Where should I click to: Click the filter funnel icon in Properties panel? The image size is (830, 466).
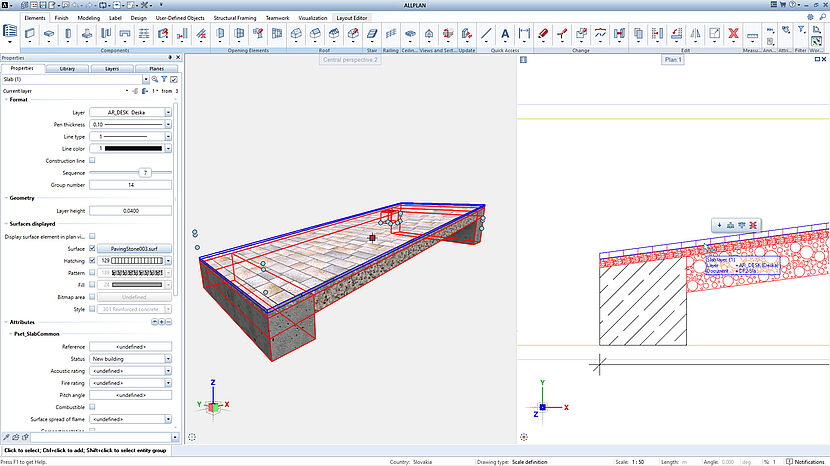pos(164,79)
